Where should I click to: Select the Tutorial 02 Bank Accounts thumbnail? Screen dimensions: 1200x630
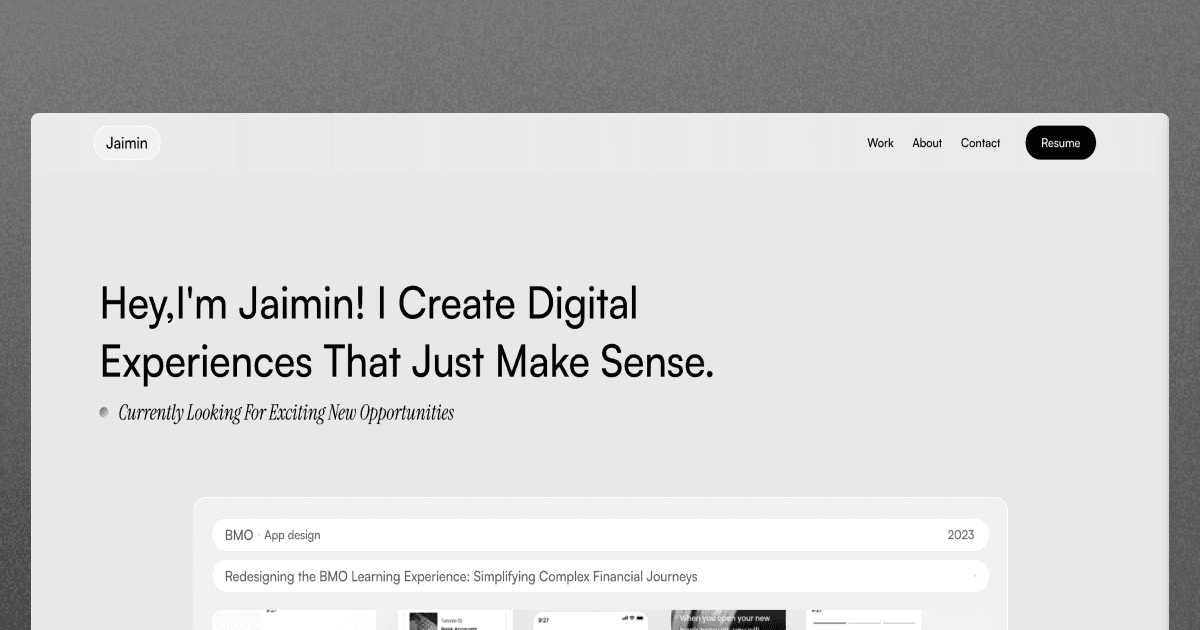tap(455, 622)
